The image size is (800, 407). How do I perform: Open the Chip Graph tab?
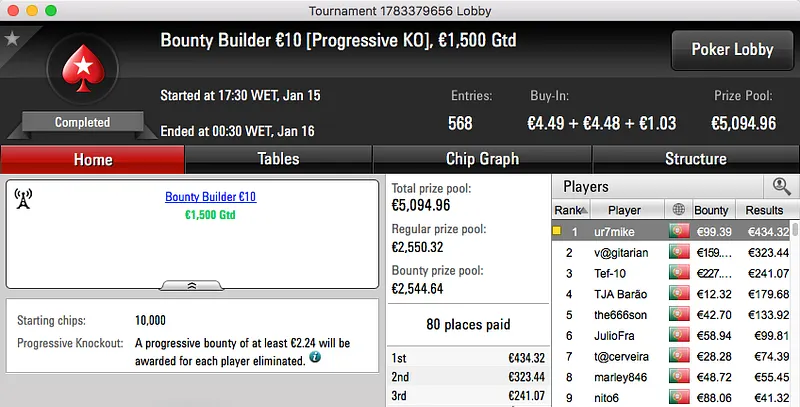pos(482,159)
